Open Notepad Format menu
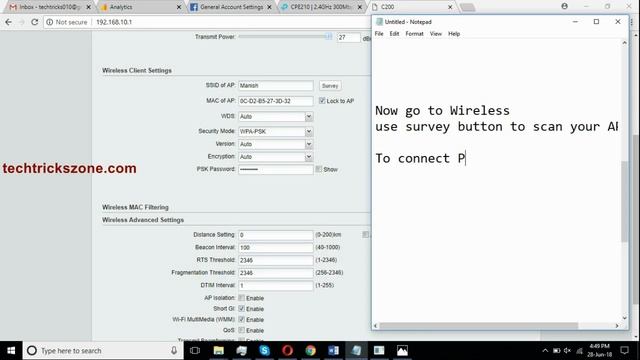Viewport: 640px width, 360px height. tap(414, 34)
